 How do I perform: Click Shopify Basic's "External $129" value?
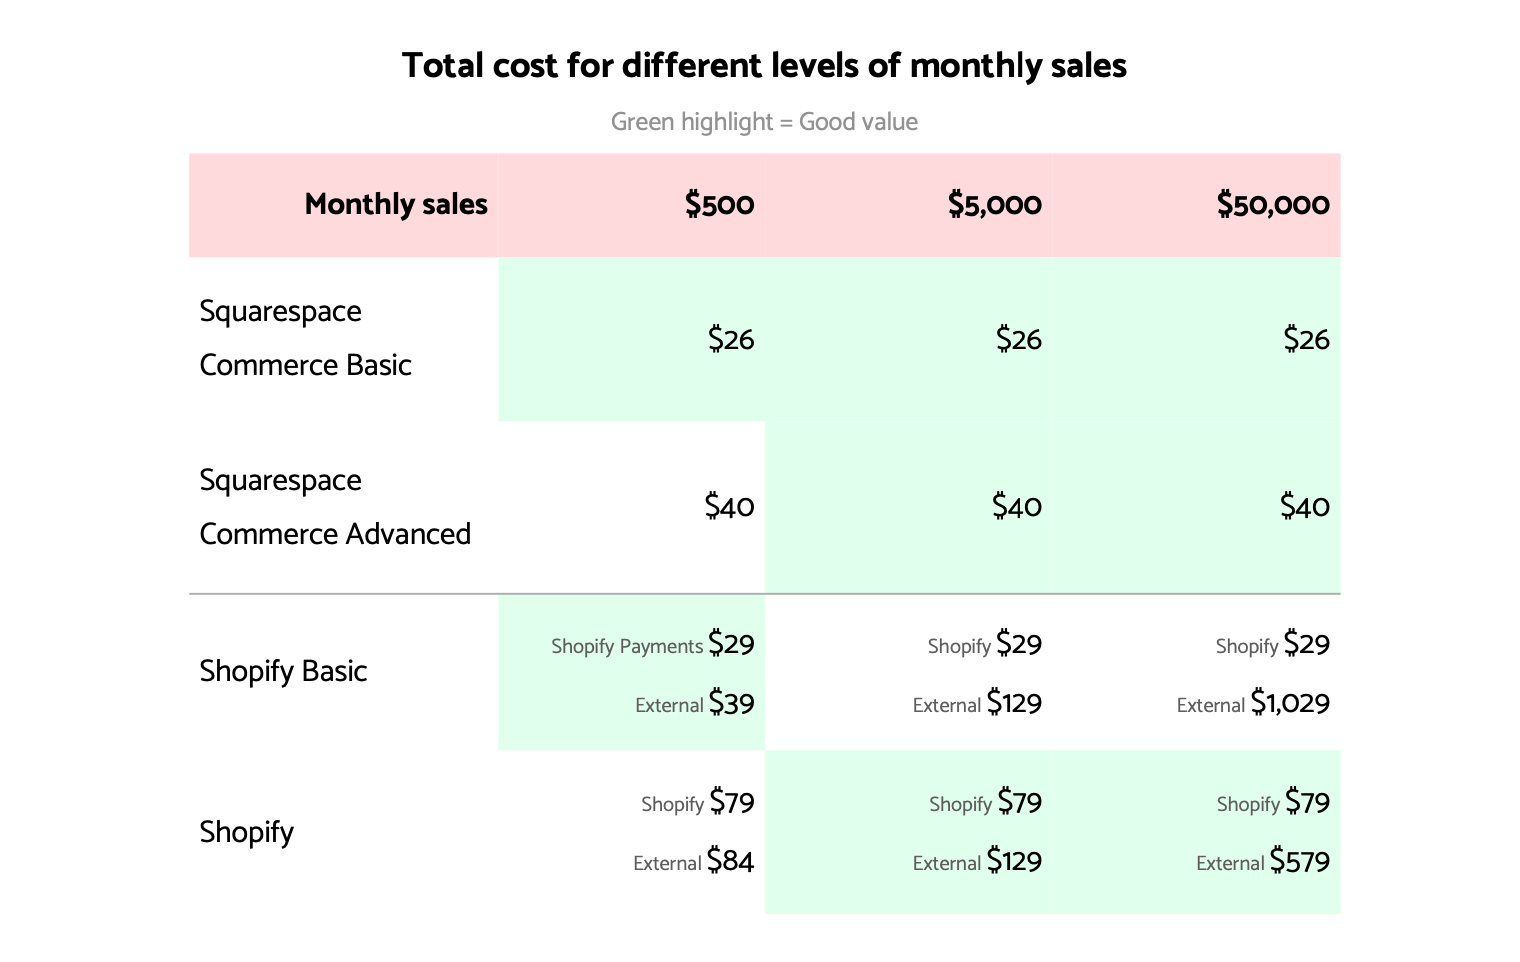[x=977, y=704]
